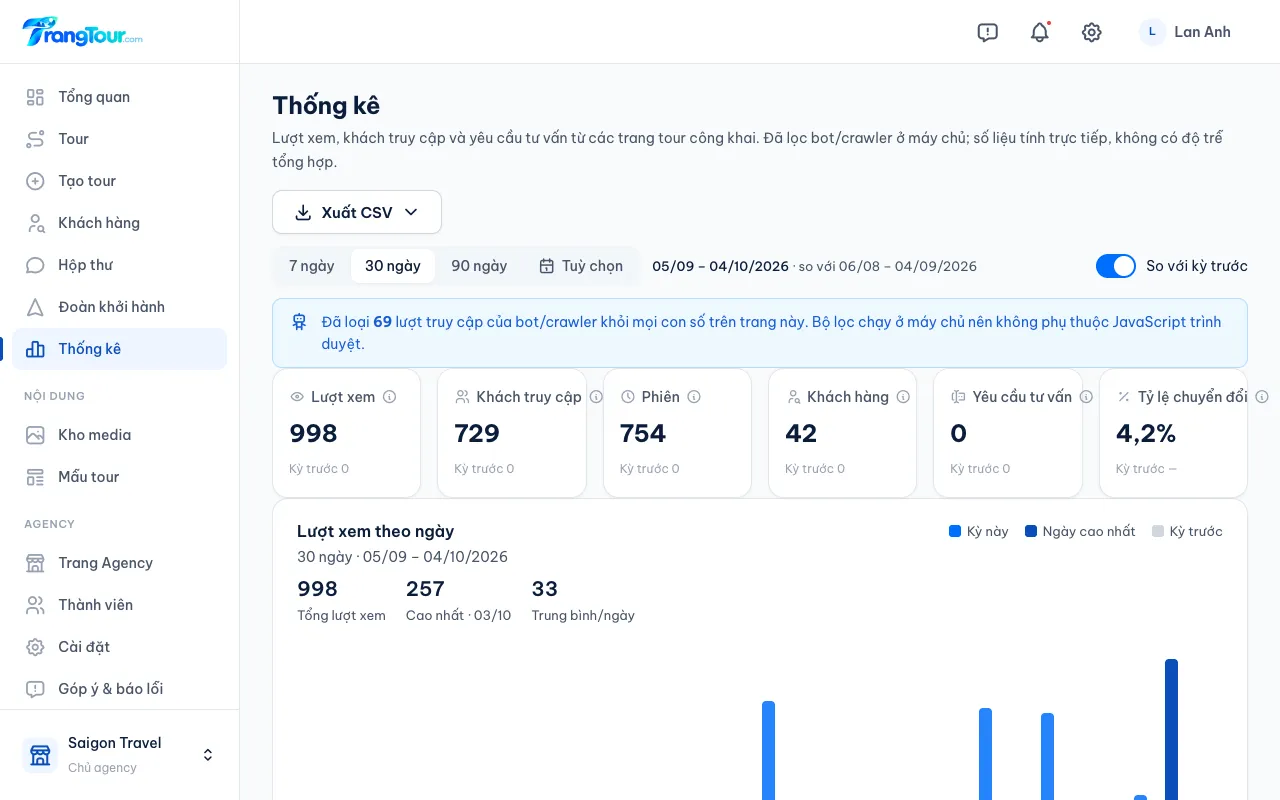Click the Kỳ này legend swatch
Viewport: 1280px width, 800px height.
(x=955, y=531)
